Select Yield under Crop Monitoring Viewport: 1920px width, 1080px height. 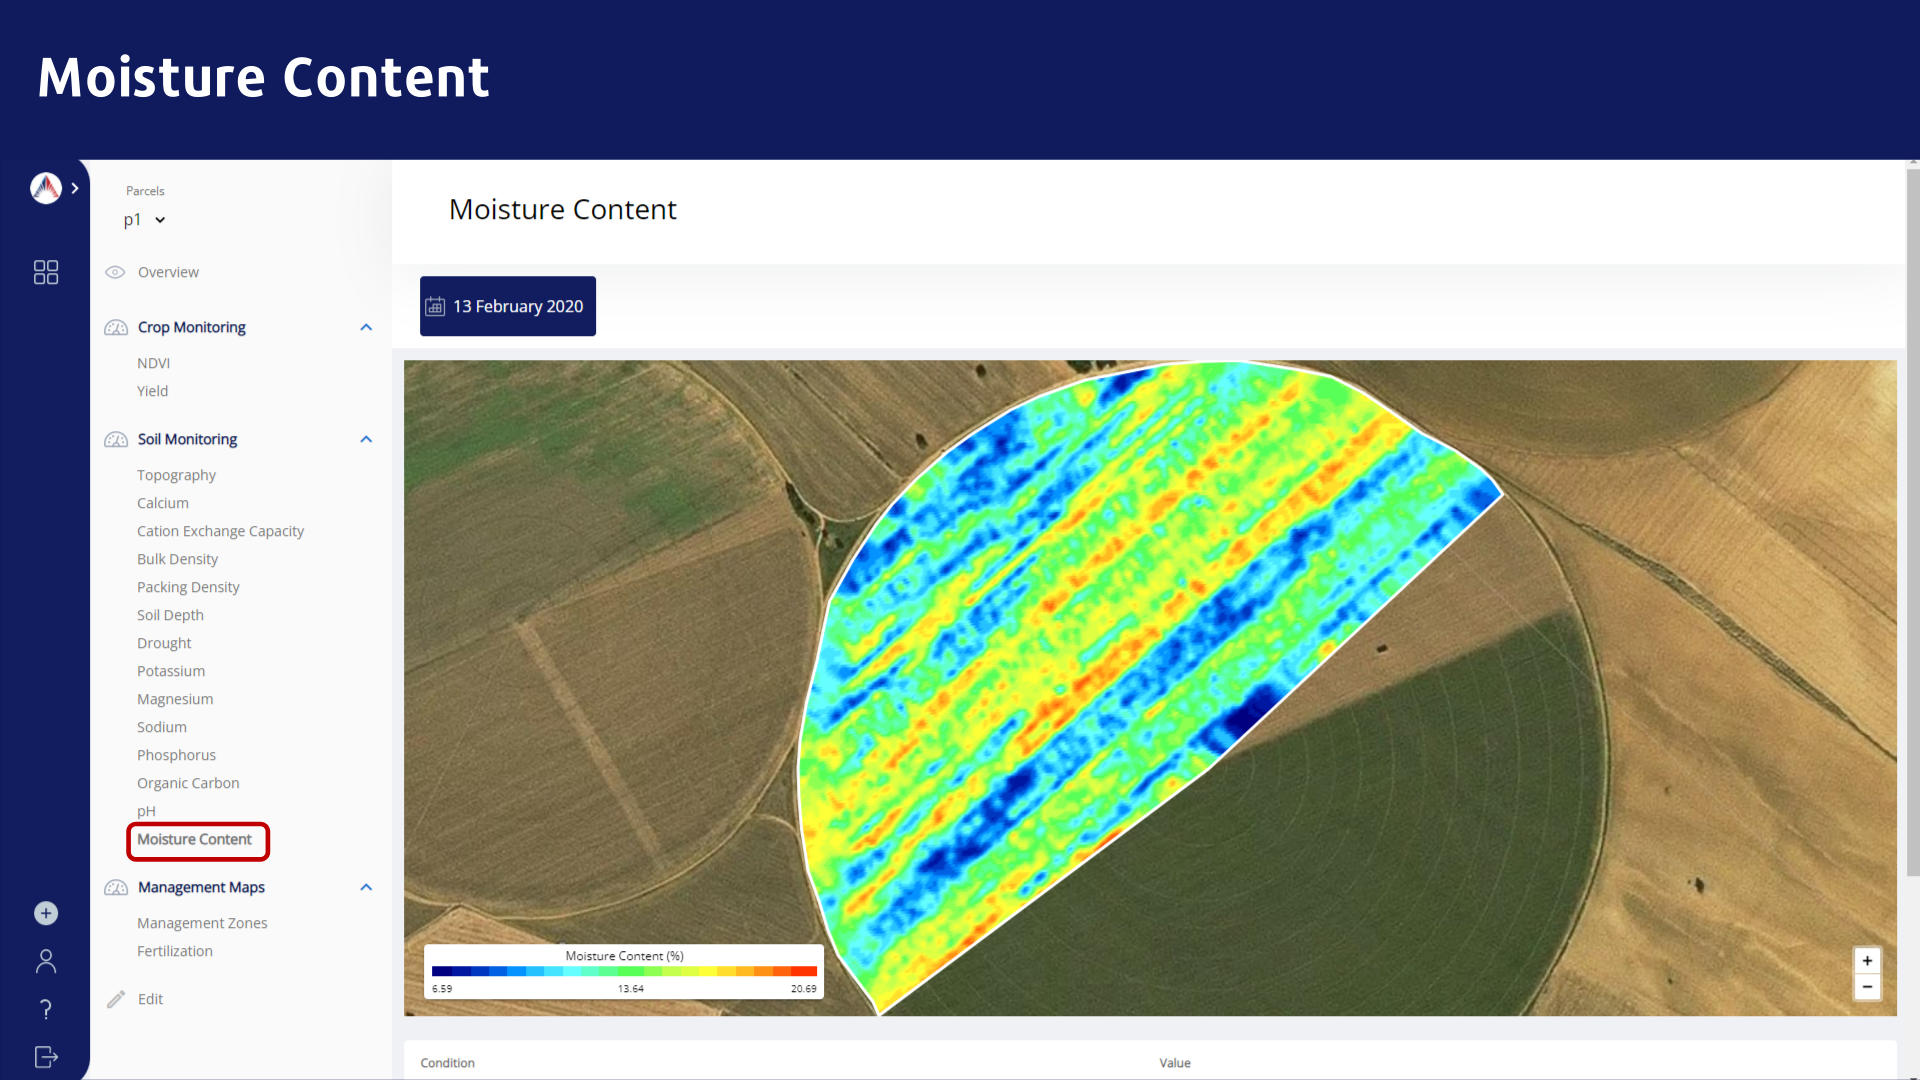click(x=152, y=391)
